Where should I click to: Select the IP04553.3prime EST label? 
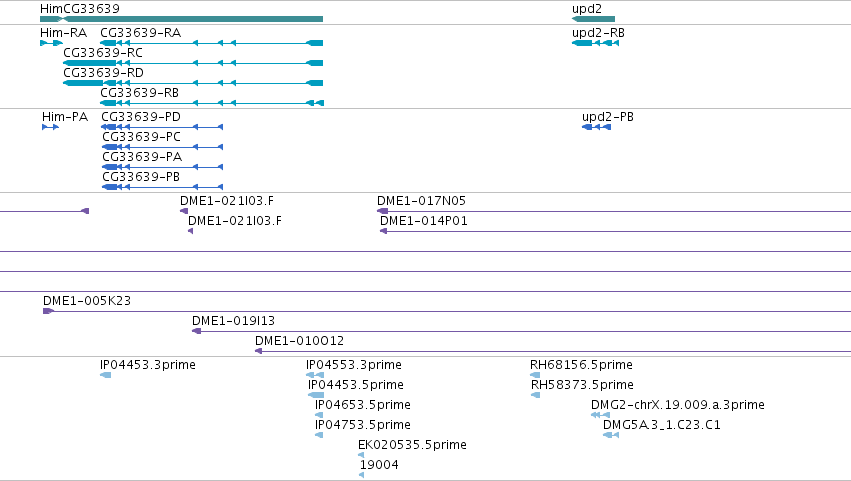[354, 365]
